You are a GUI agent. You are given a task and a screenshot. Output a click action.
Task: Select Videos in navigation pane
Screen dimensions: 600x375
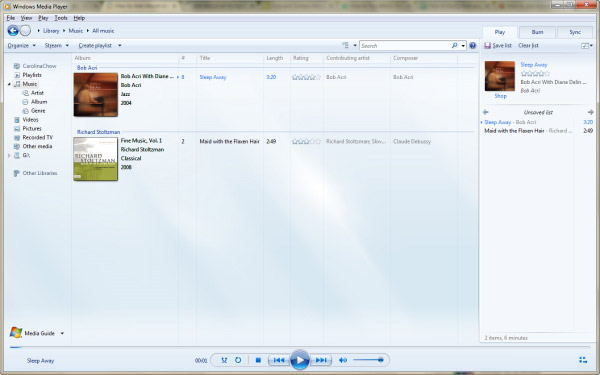(30, 120)
